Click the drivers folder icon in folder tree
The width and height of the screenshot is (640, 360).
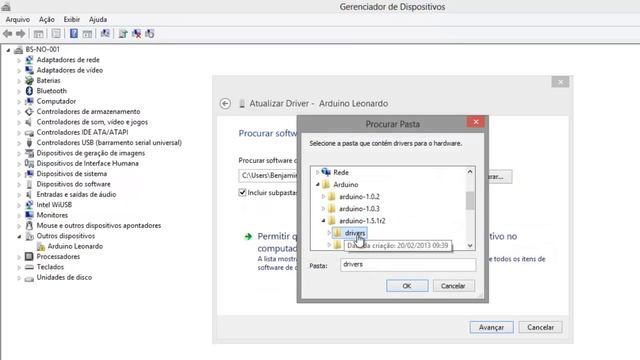(337, 233)
